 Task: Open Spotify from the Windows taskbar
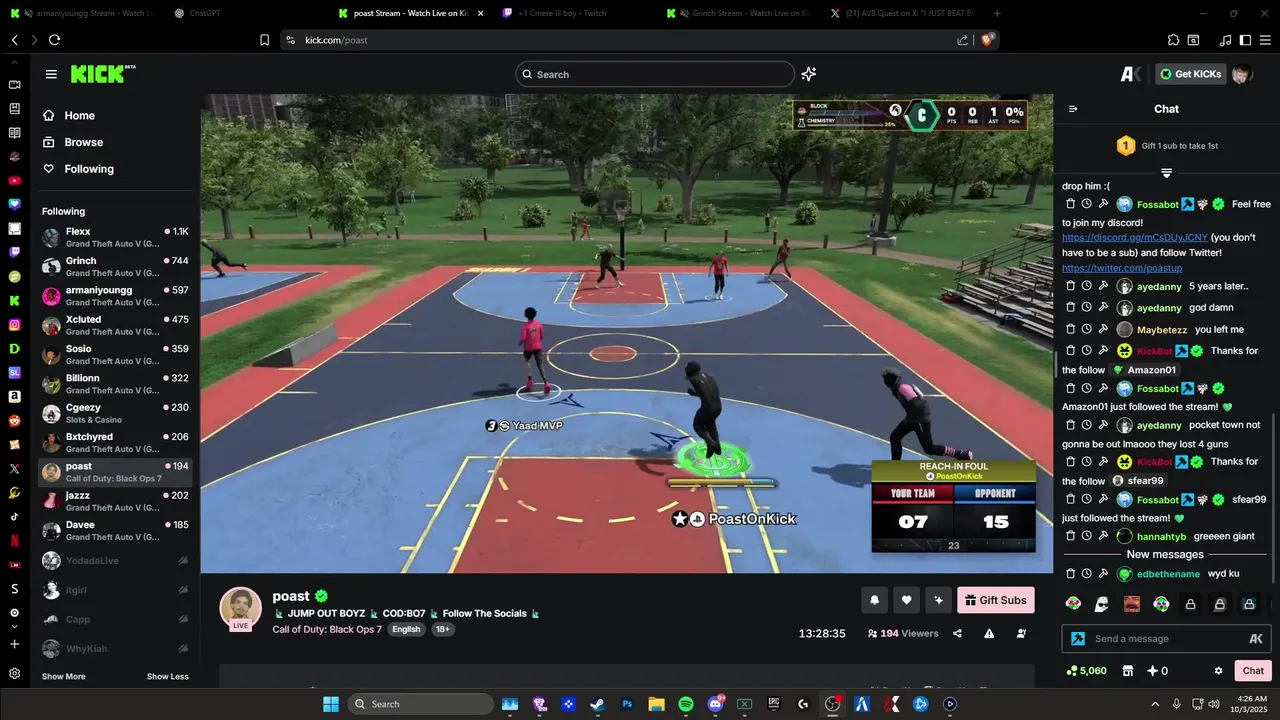686,704
